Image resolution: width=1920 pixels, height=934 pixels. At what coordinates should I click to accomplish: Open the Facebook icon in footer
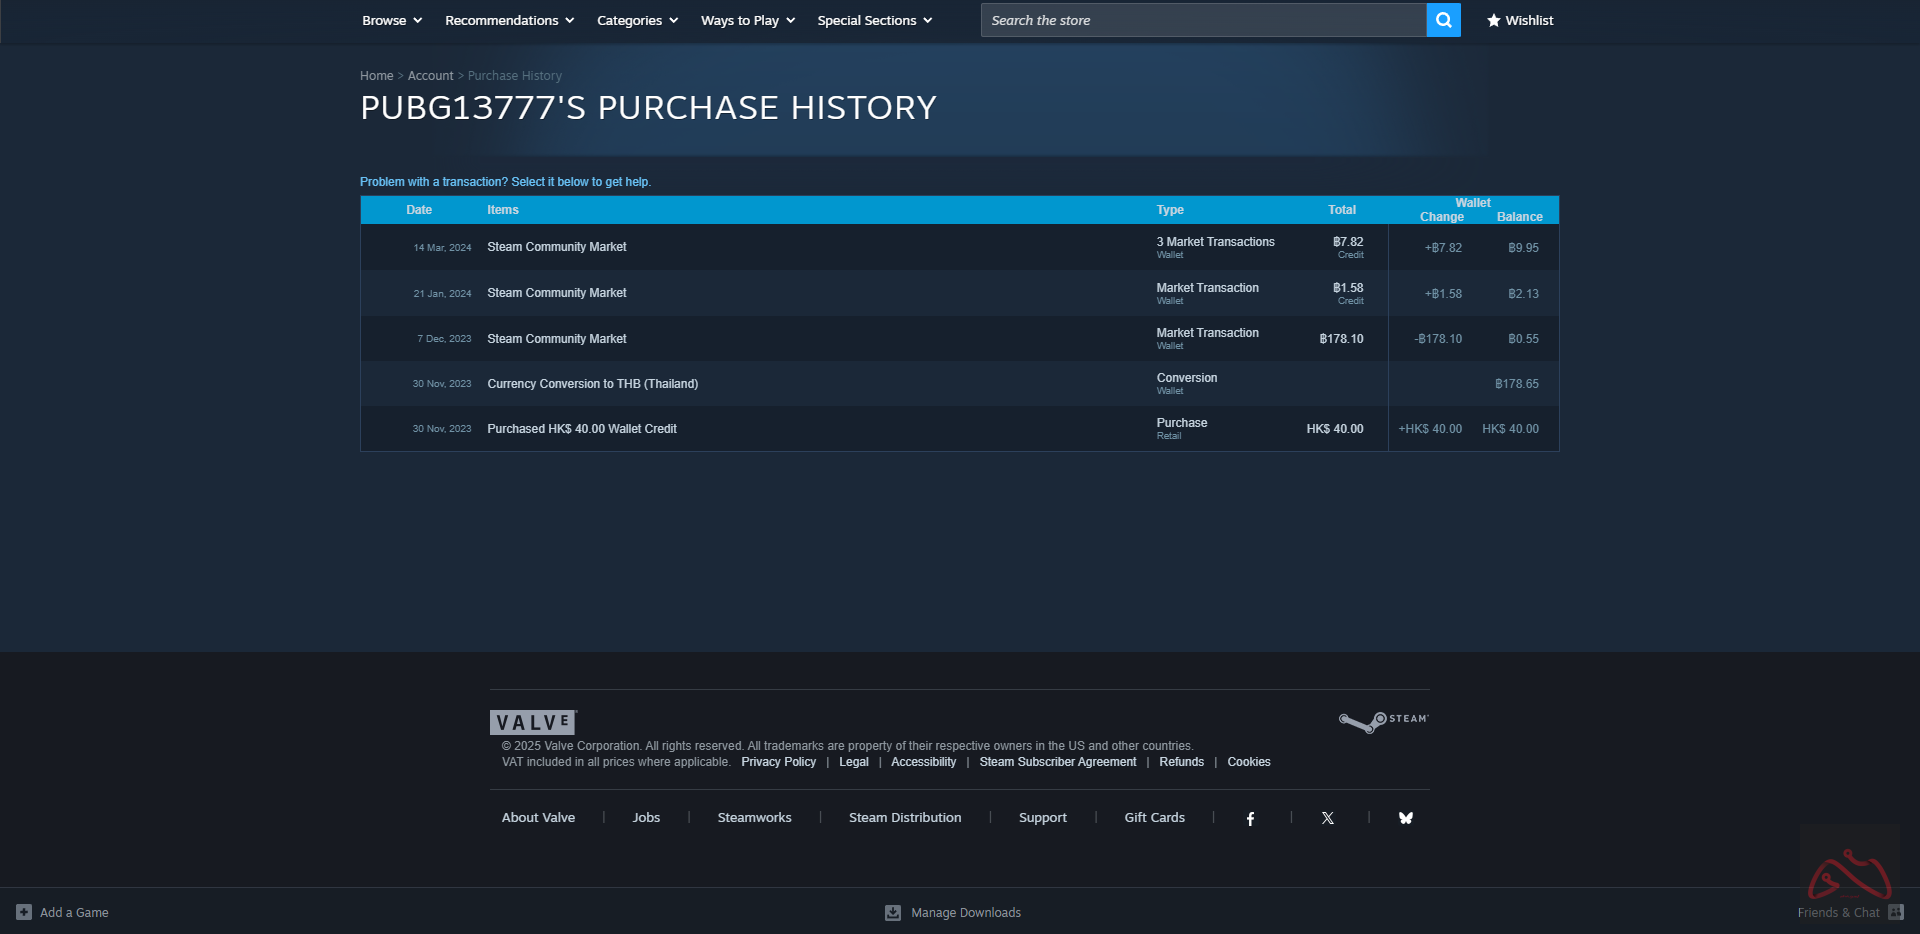point(1250,819)
